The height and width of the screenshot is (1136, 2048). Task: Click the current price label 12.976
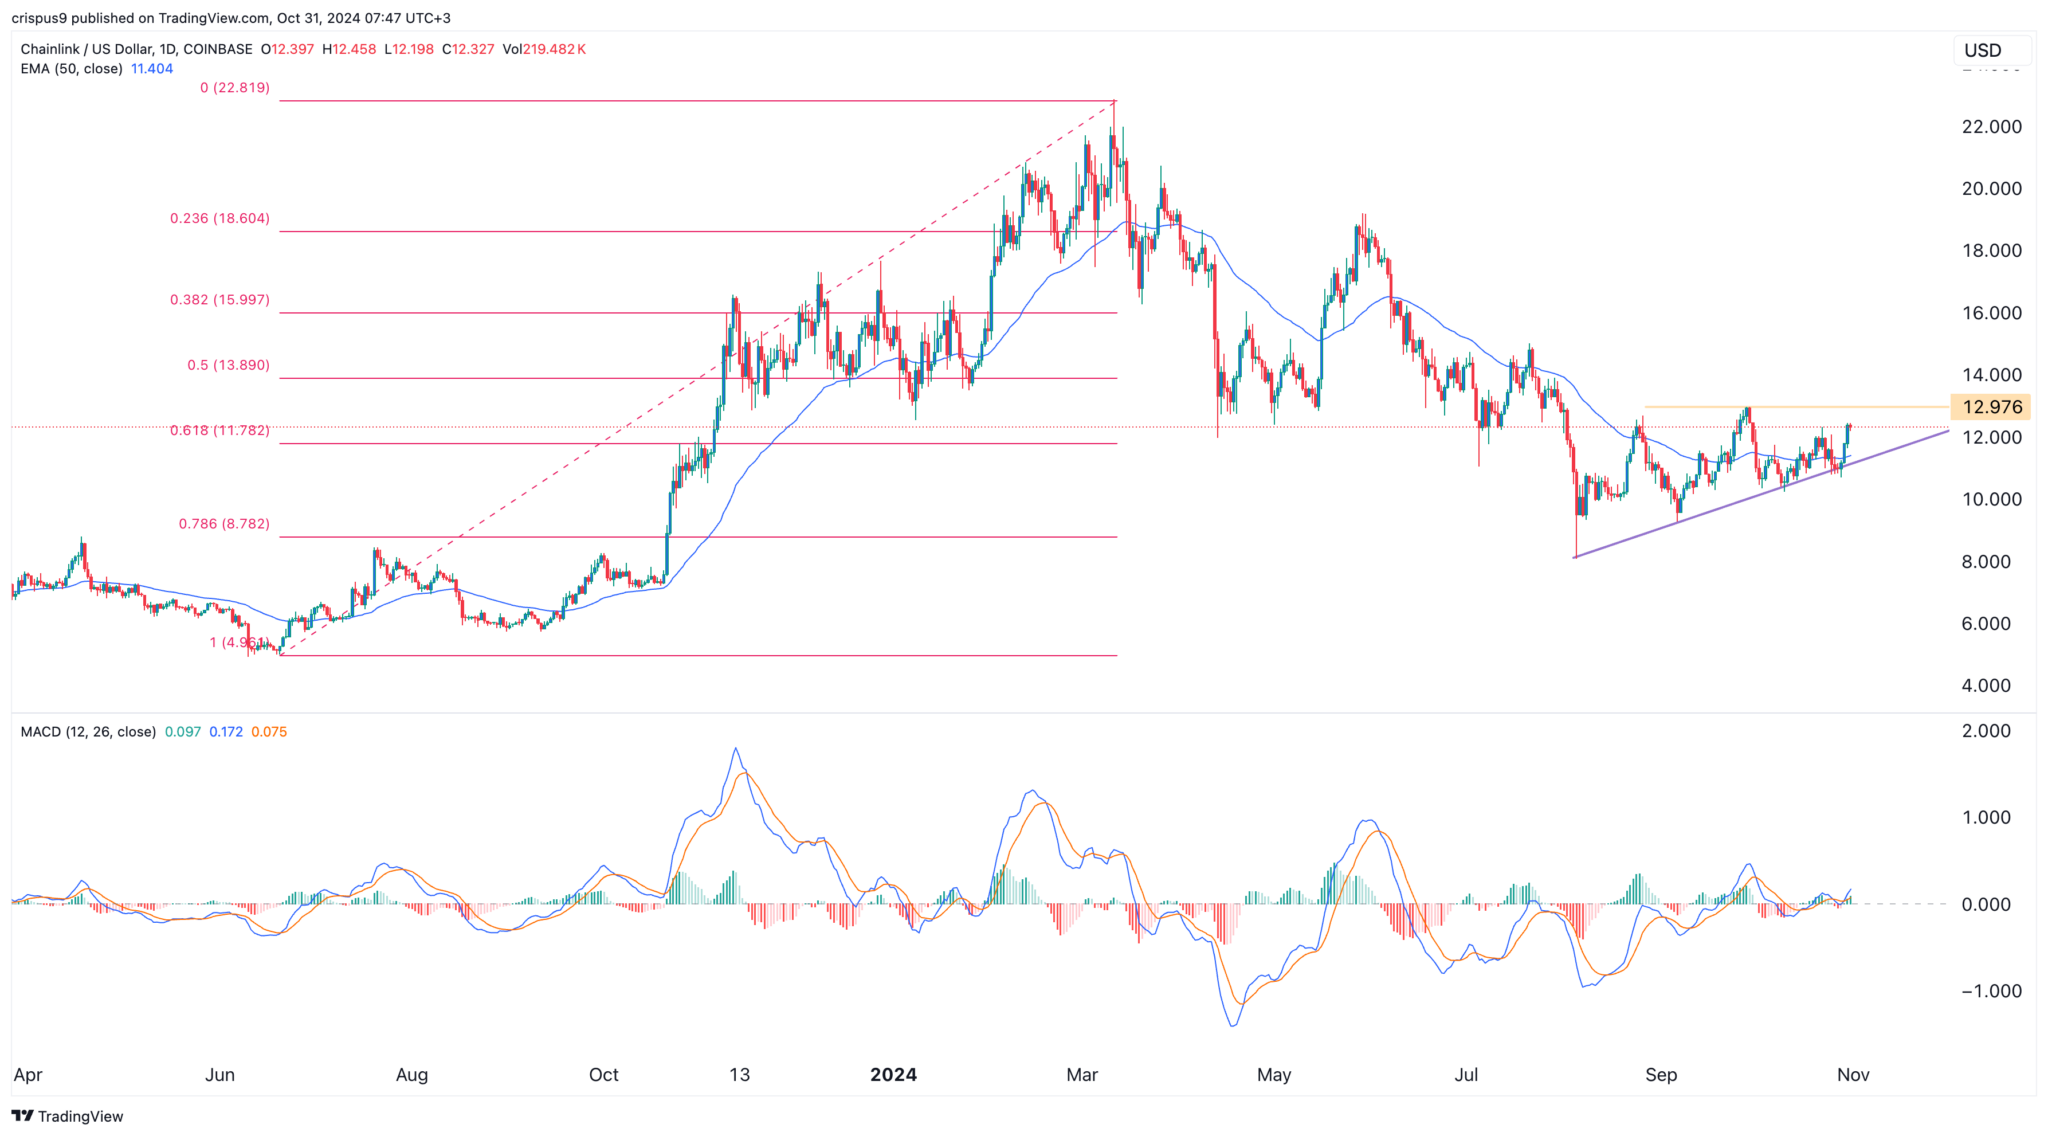[1990, 406]
